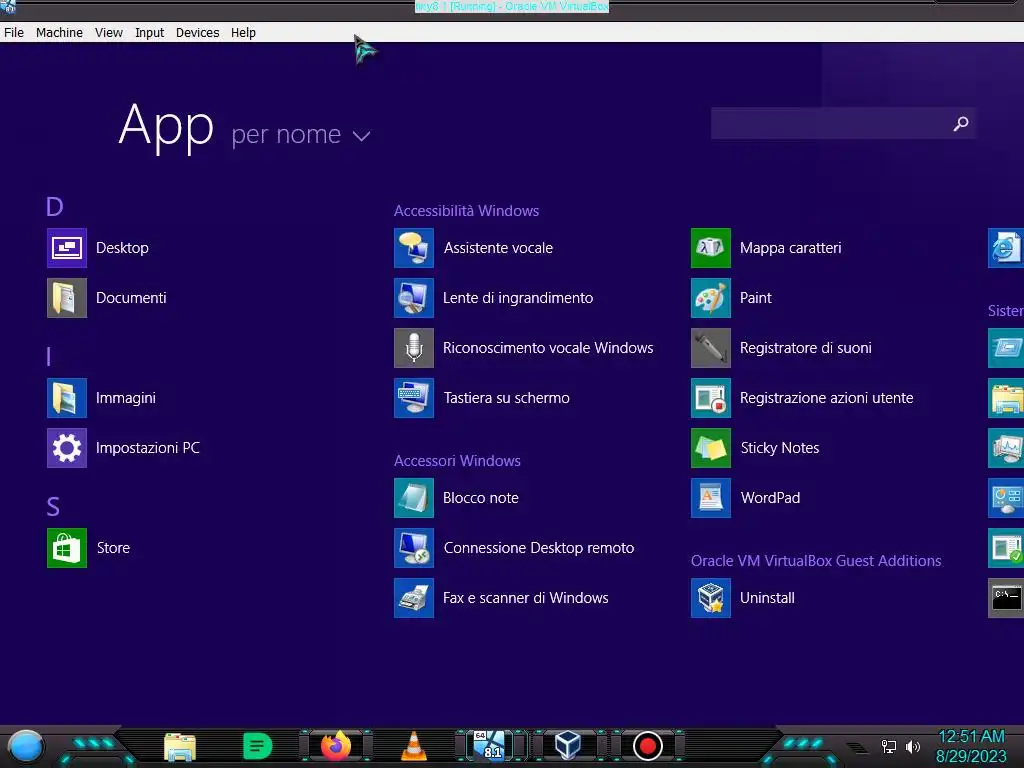Open Connessione Desktop remoto icon
The image size is (1024, 768).
[414, 548]
